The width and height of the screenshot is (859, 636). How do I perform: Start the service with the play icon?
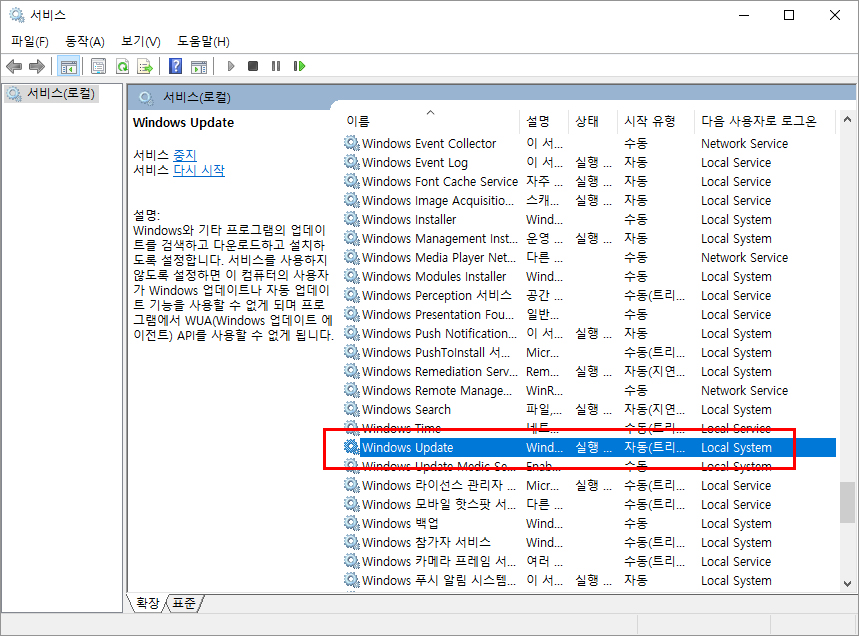point(231,66)
